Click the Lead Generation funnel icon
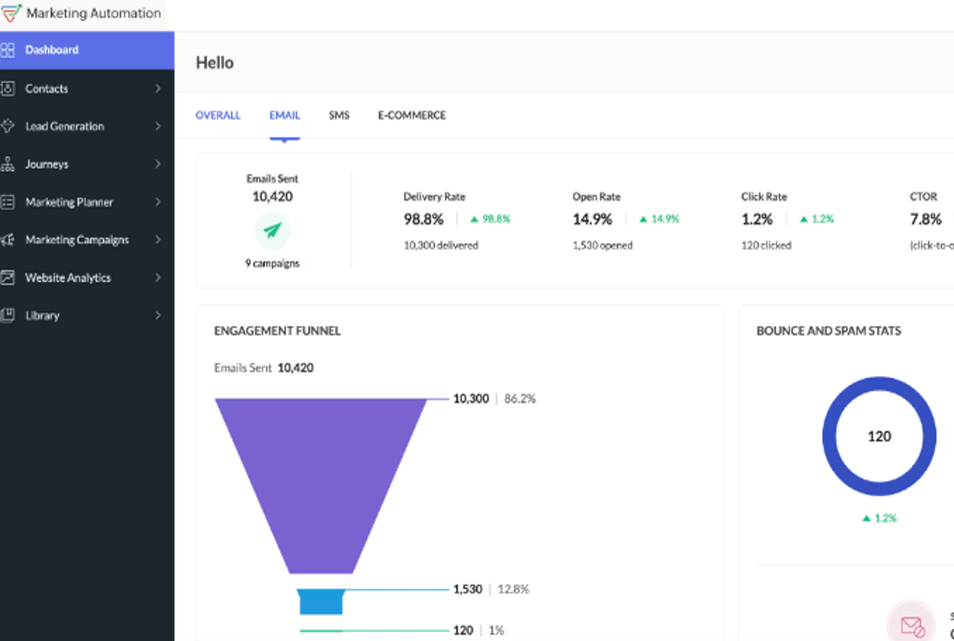Viewport: 954px width, 641px height. (7, 126)
